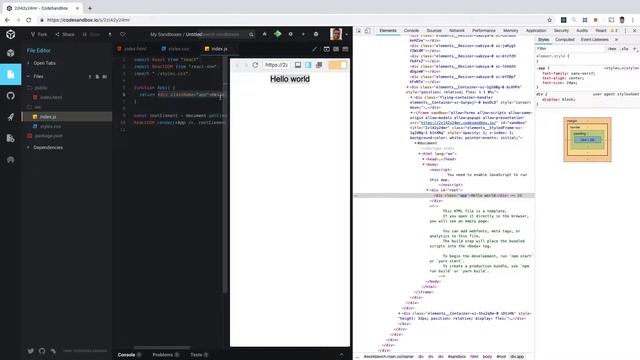This screenshot has height=360, width=640.
Task: Switch to DevTools Console tab
Action: point(411,31)
